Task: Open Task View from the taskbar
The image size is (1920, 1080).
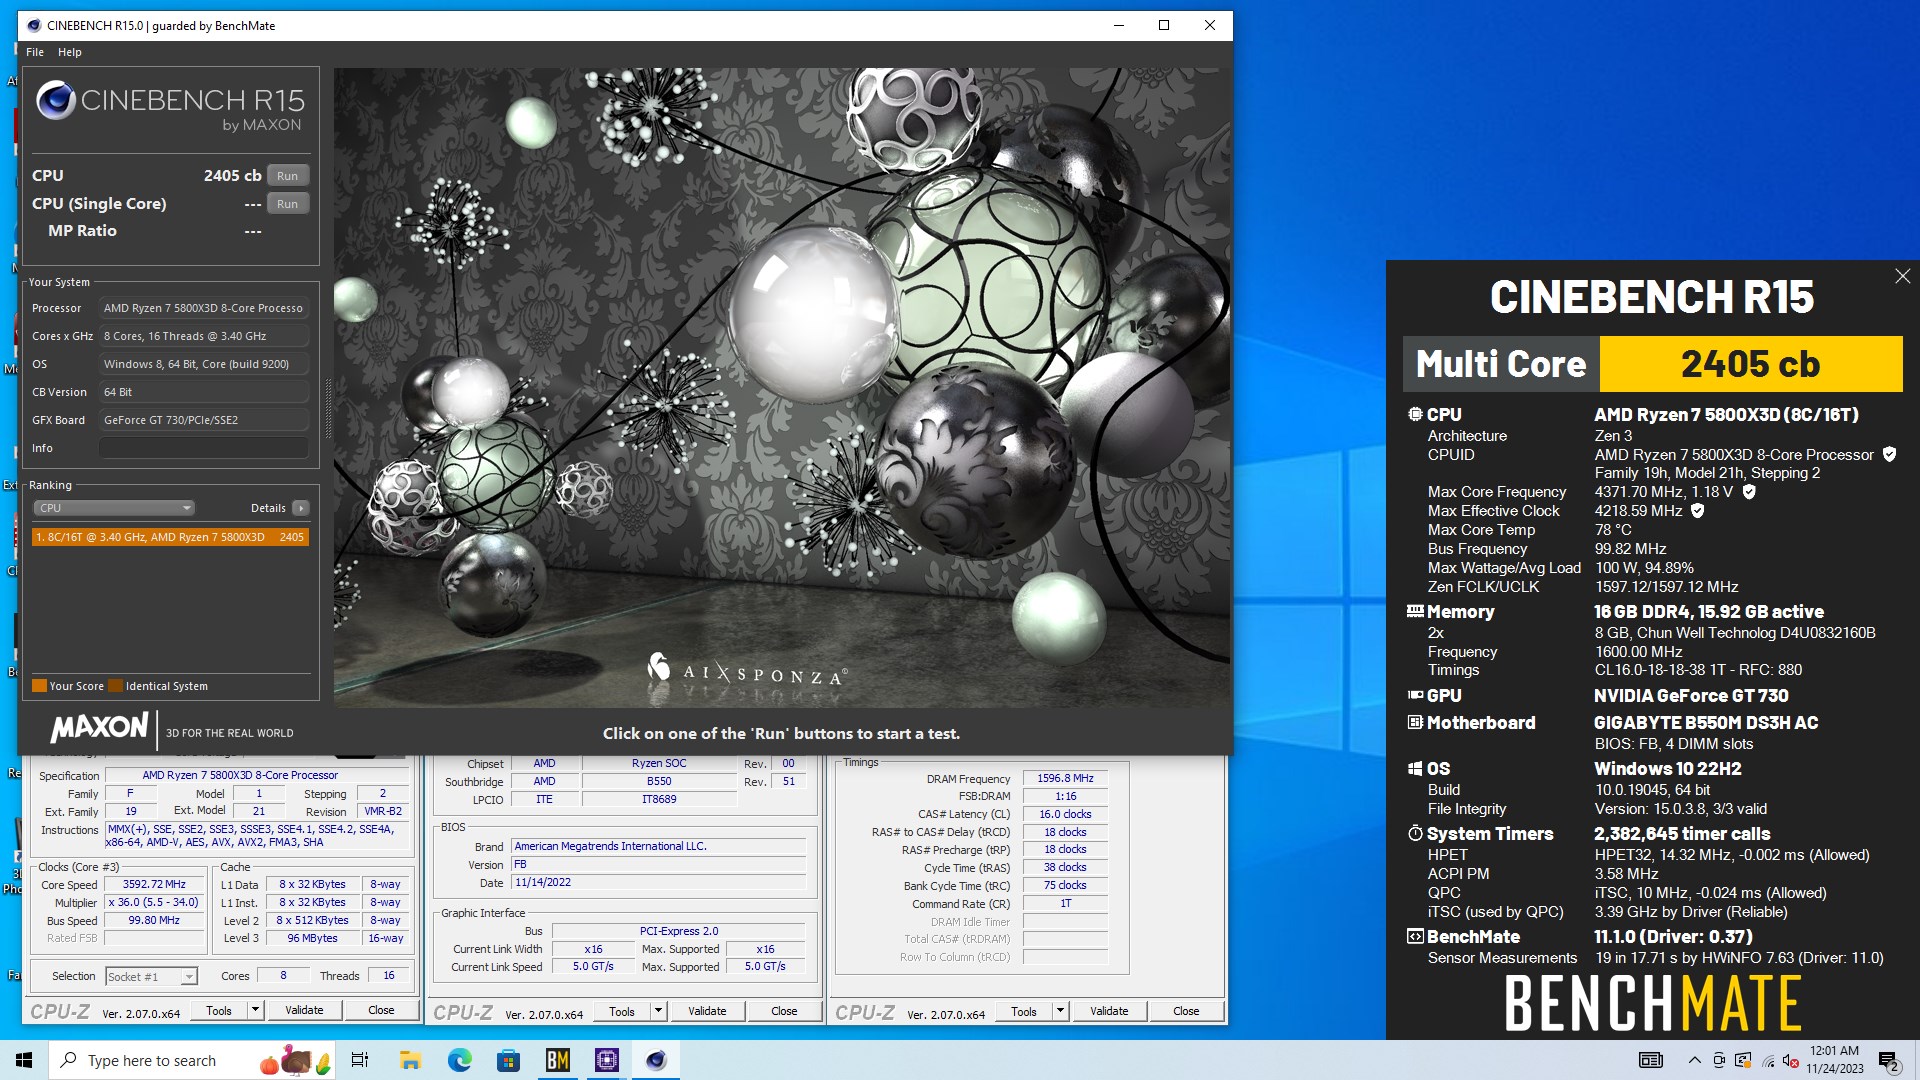Action: point(360,1060)
